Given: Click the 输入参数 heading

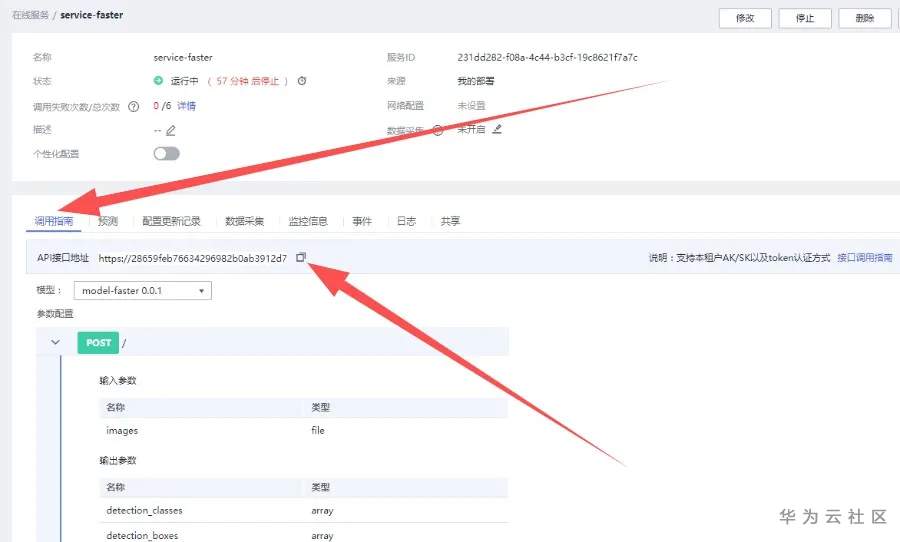Looking at the screenshot, I should pyautogui.click(x=118, y=380).
